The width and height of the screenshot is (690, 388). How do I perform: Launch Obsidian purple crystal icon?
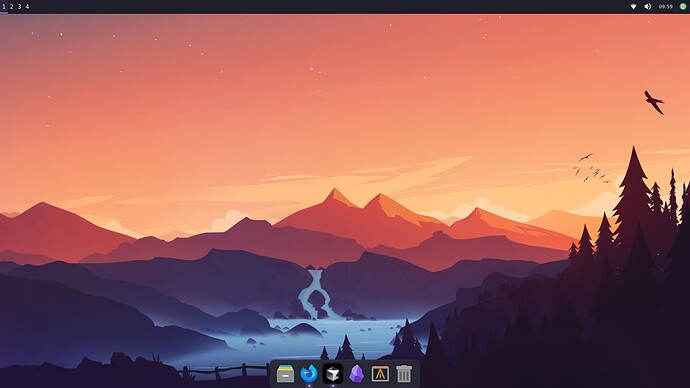coord(356,374)
